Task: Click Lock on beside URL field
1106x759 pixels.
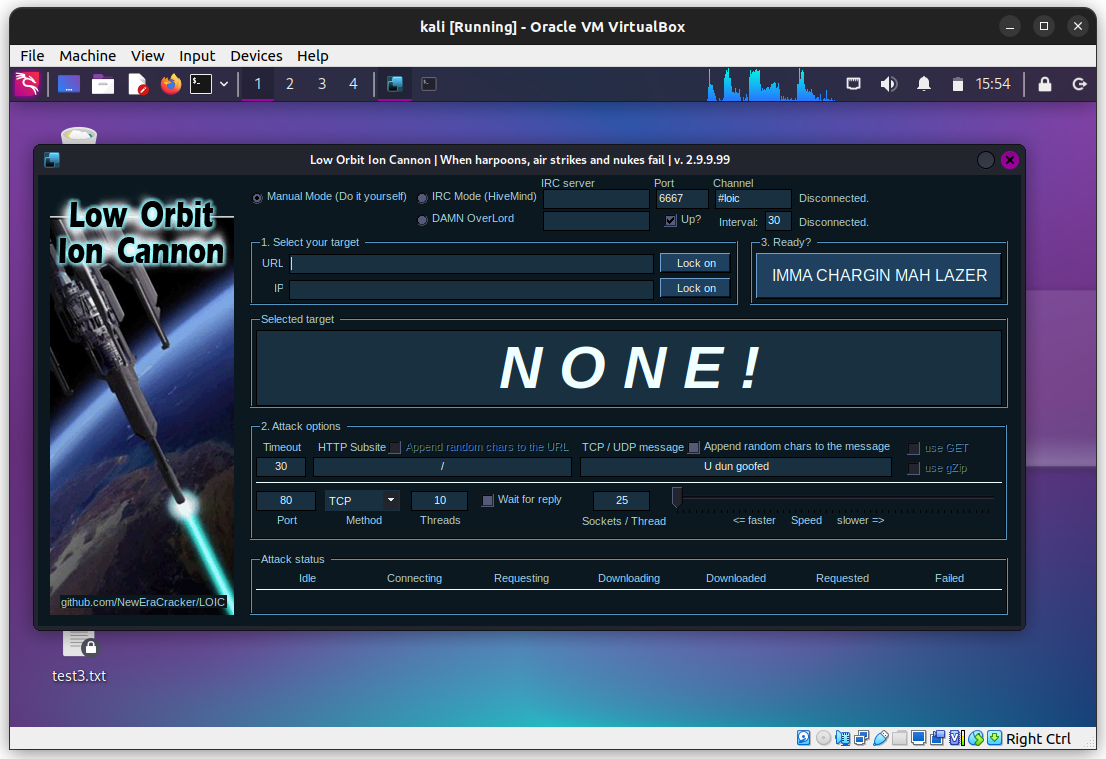Action: coord(695,263)
